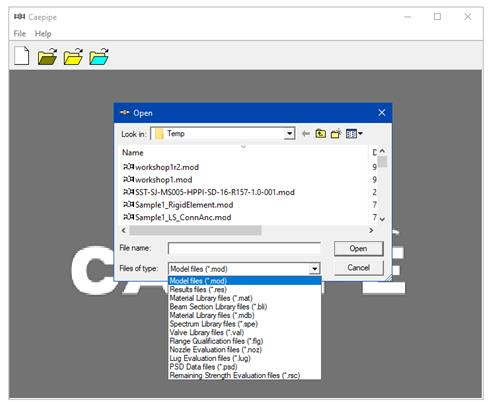Screen dimensions: 490x402
Task: Click the horizontal scroll right arrow
Action: 371,230
